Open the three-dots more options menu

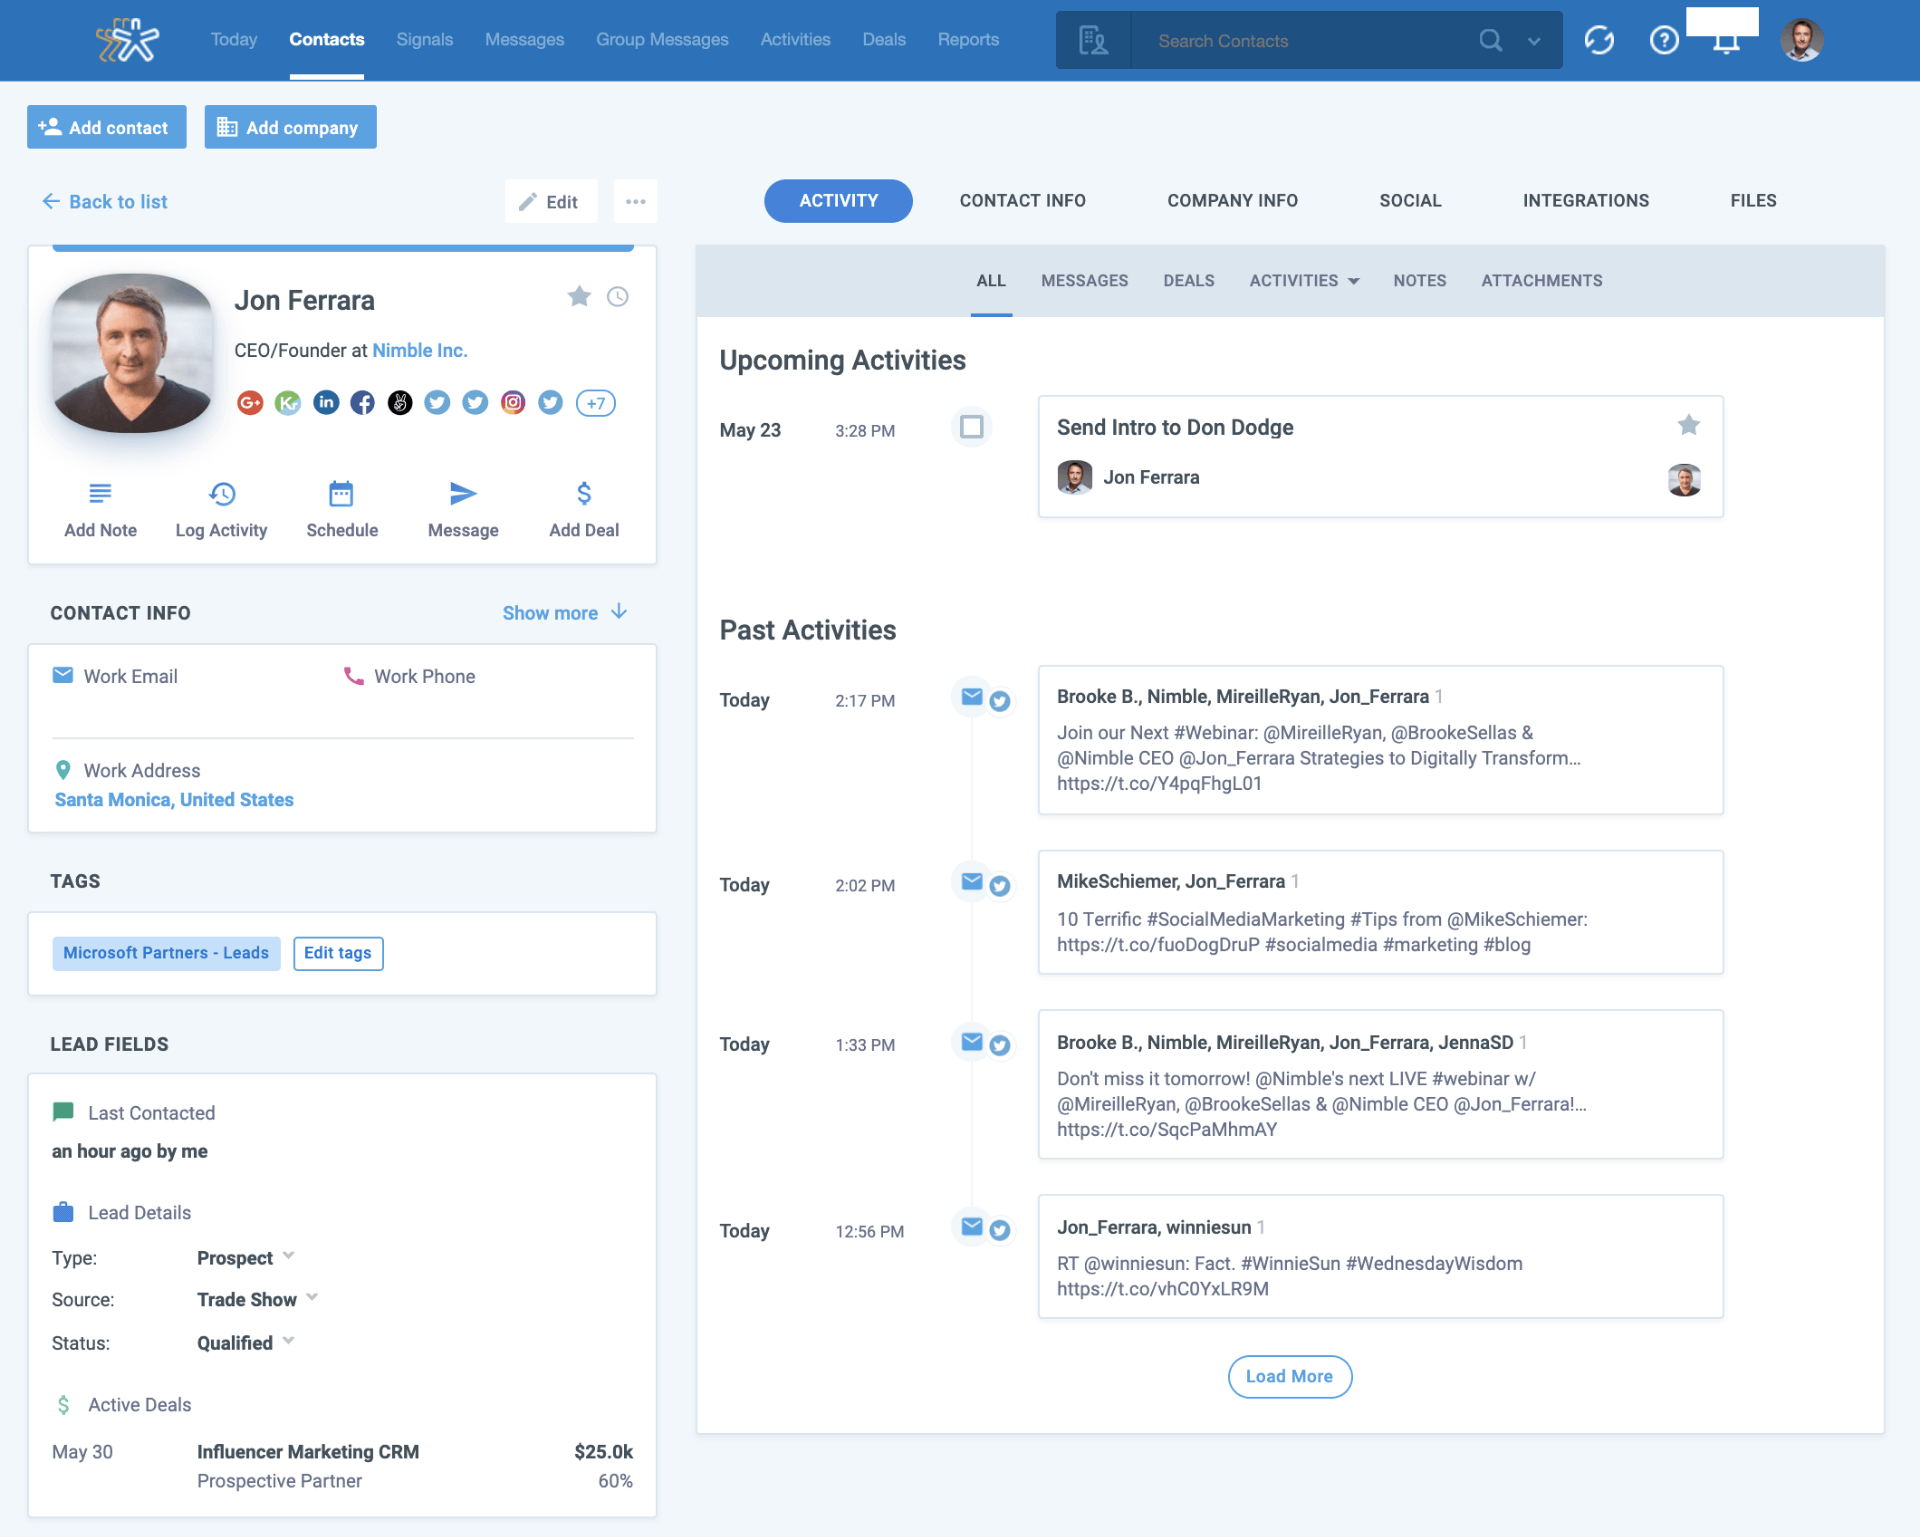point(636,201)
